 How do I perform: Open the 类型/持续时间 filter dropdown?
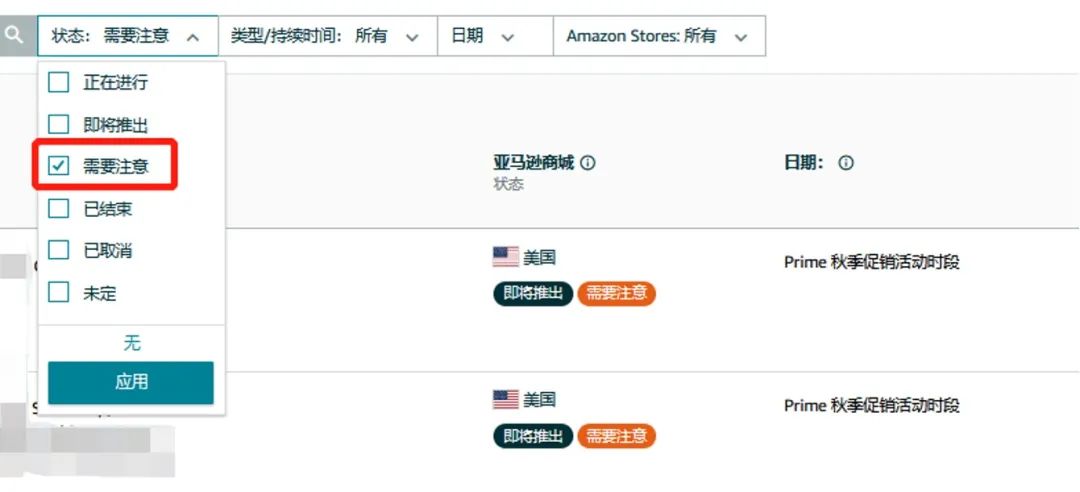[326, 36]
